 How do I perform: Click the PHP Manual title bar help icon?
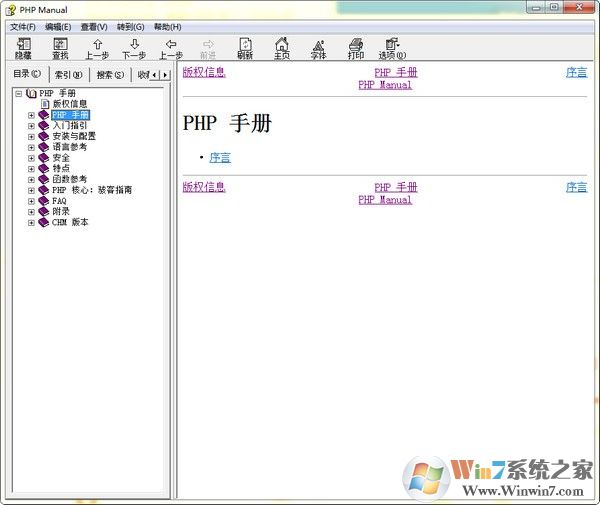coord(11,10)
